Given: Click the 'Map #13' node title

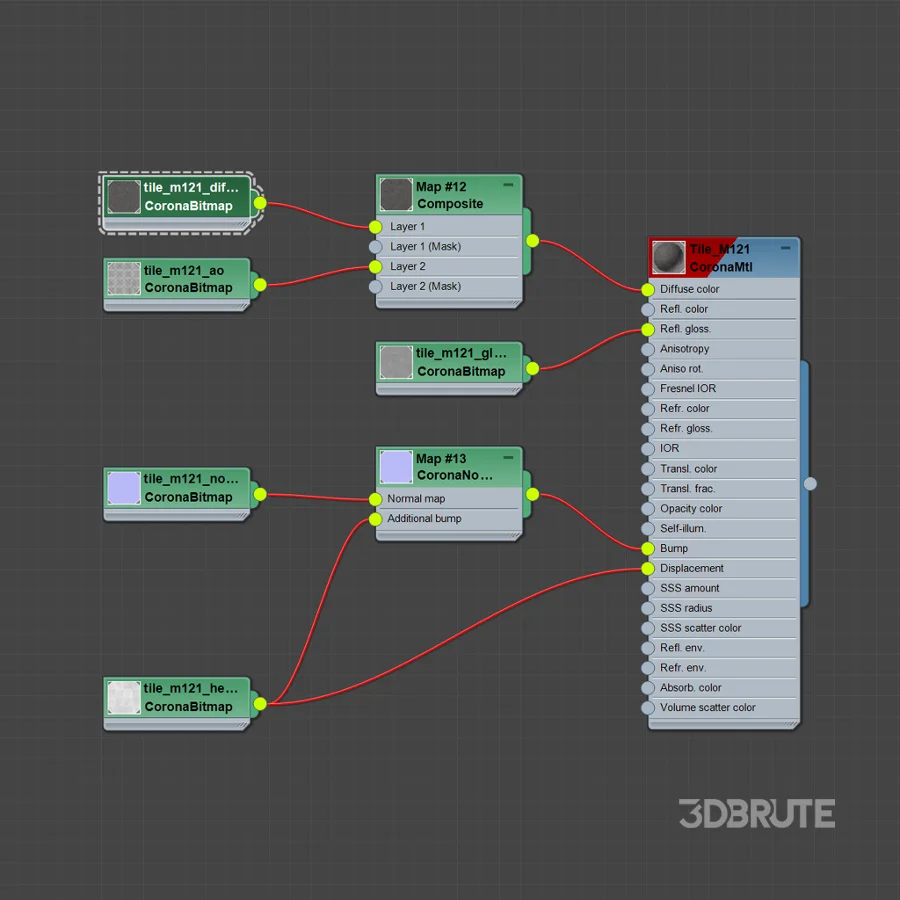Looking at the screenshot, I should click(441, 459).
